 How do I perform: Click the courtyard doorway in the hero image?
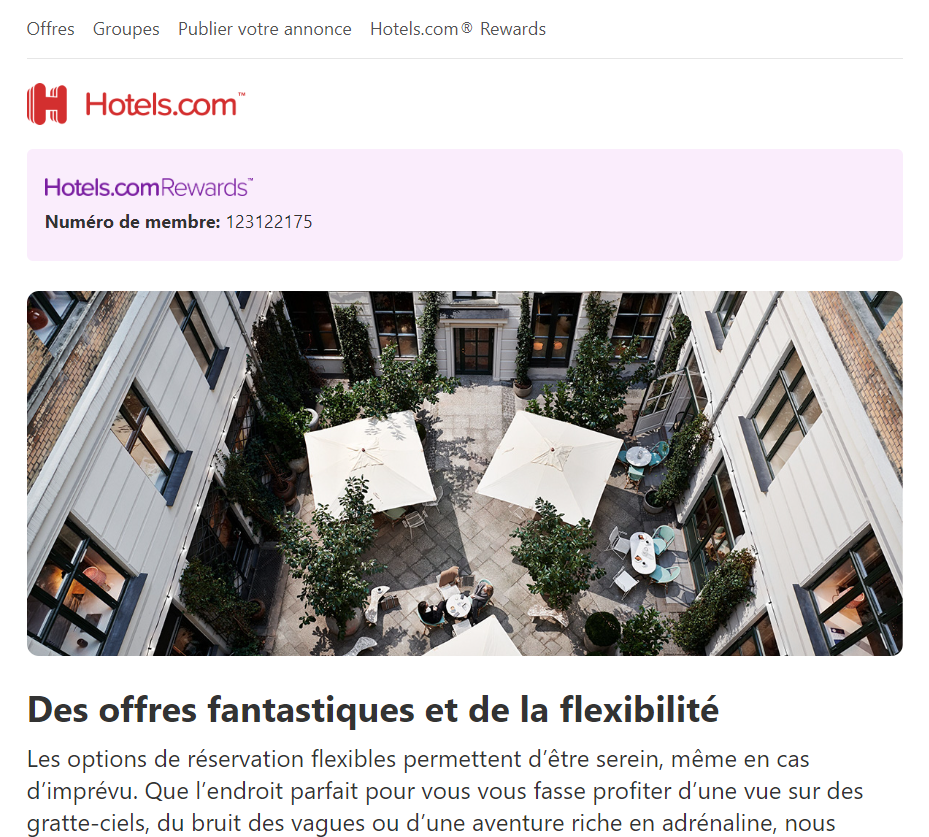[x=473, y=350]
